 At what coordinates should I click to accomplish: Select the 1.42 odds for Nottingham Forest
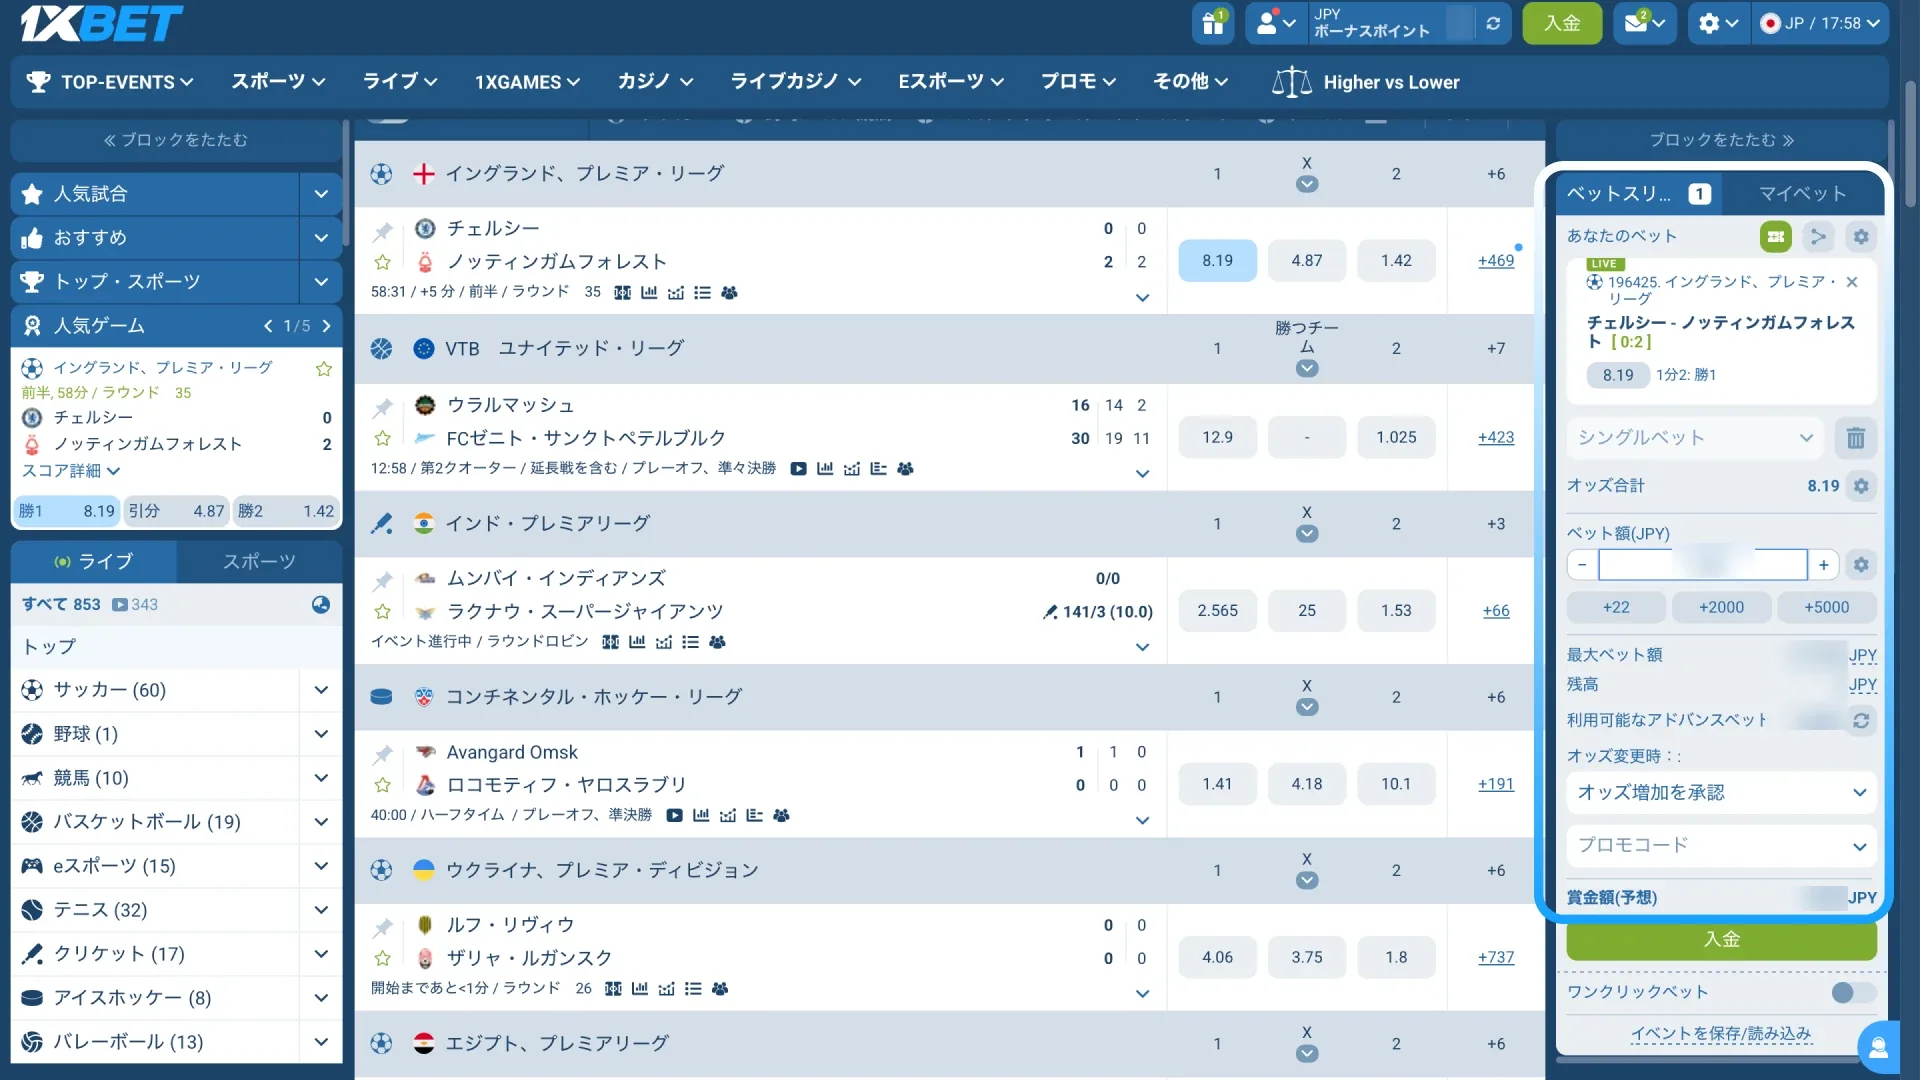tap(1396, 260)
